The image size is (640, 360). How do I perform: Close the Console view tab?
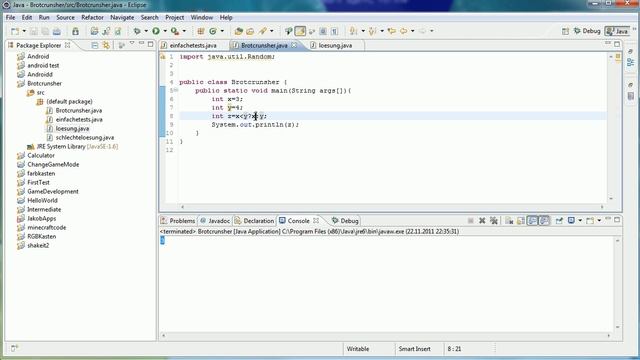tap(316, 220)
